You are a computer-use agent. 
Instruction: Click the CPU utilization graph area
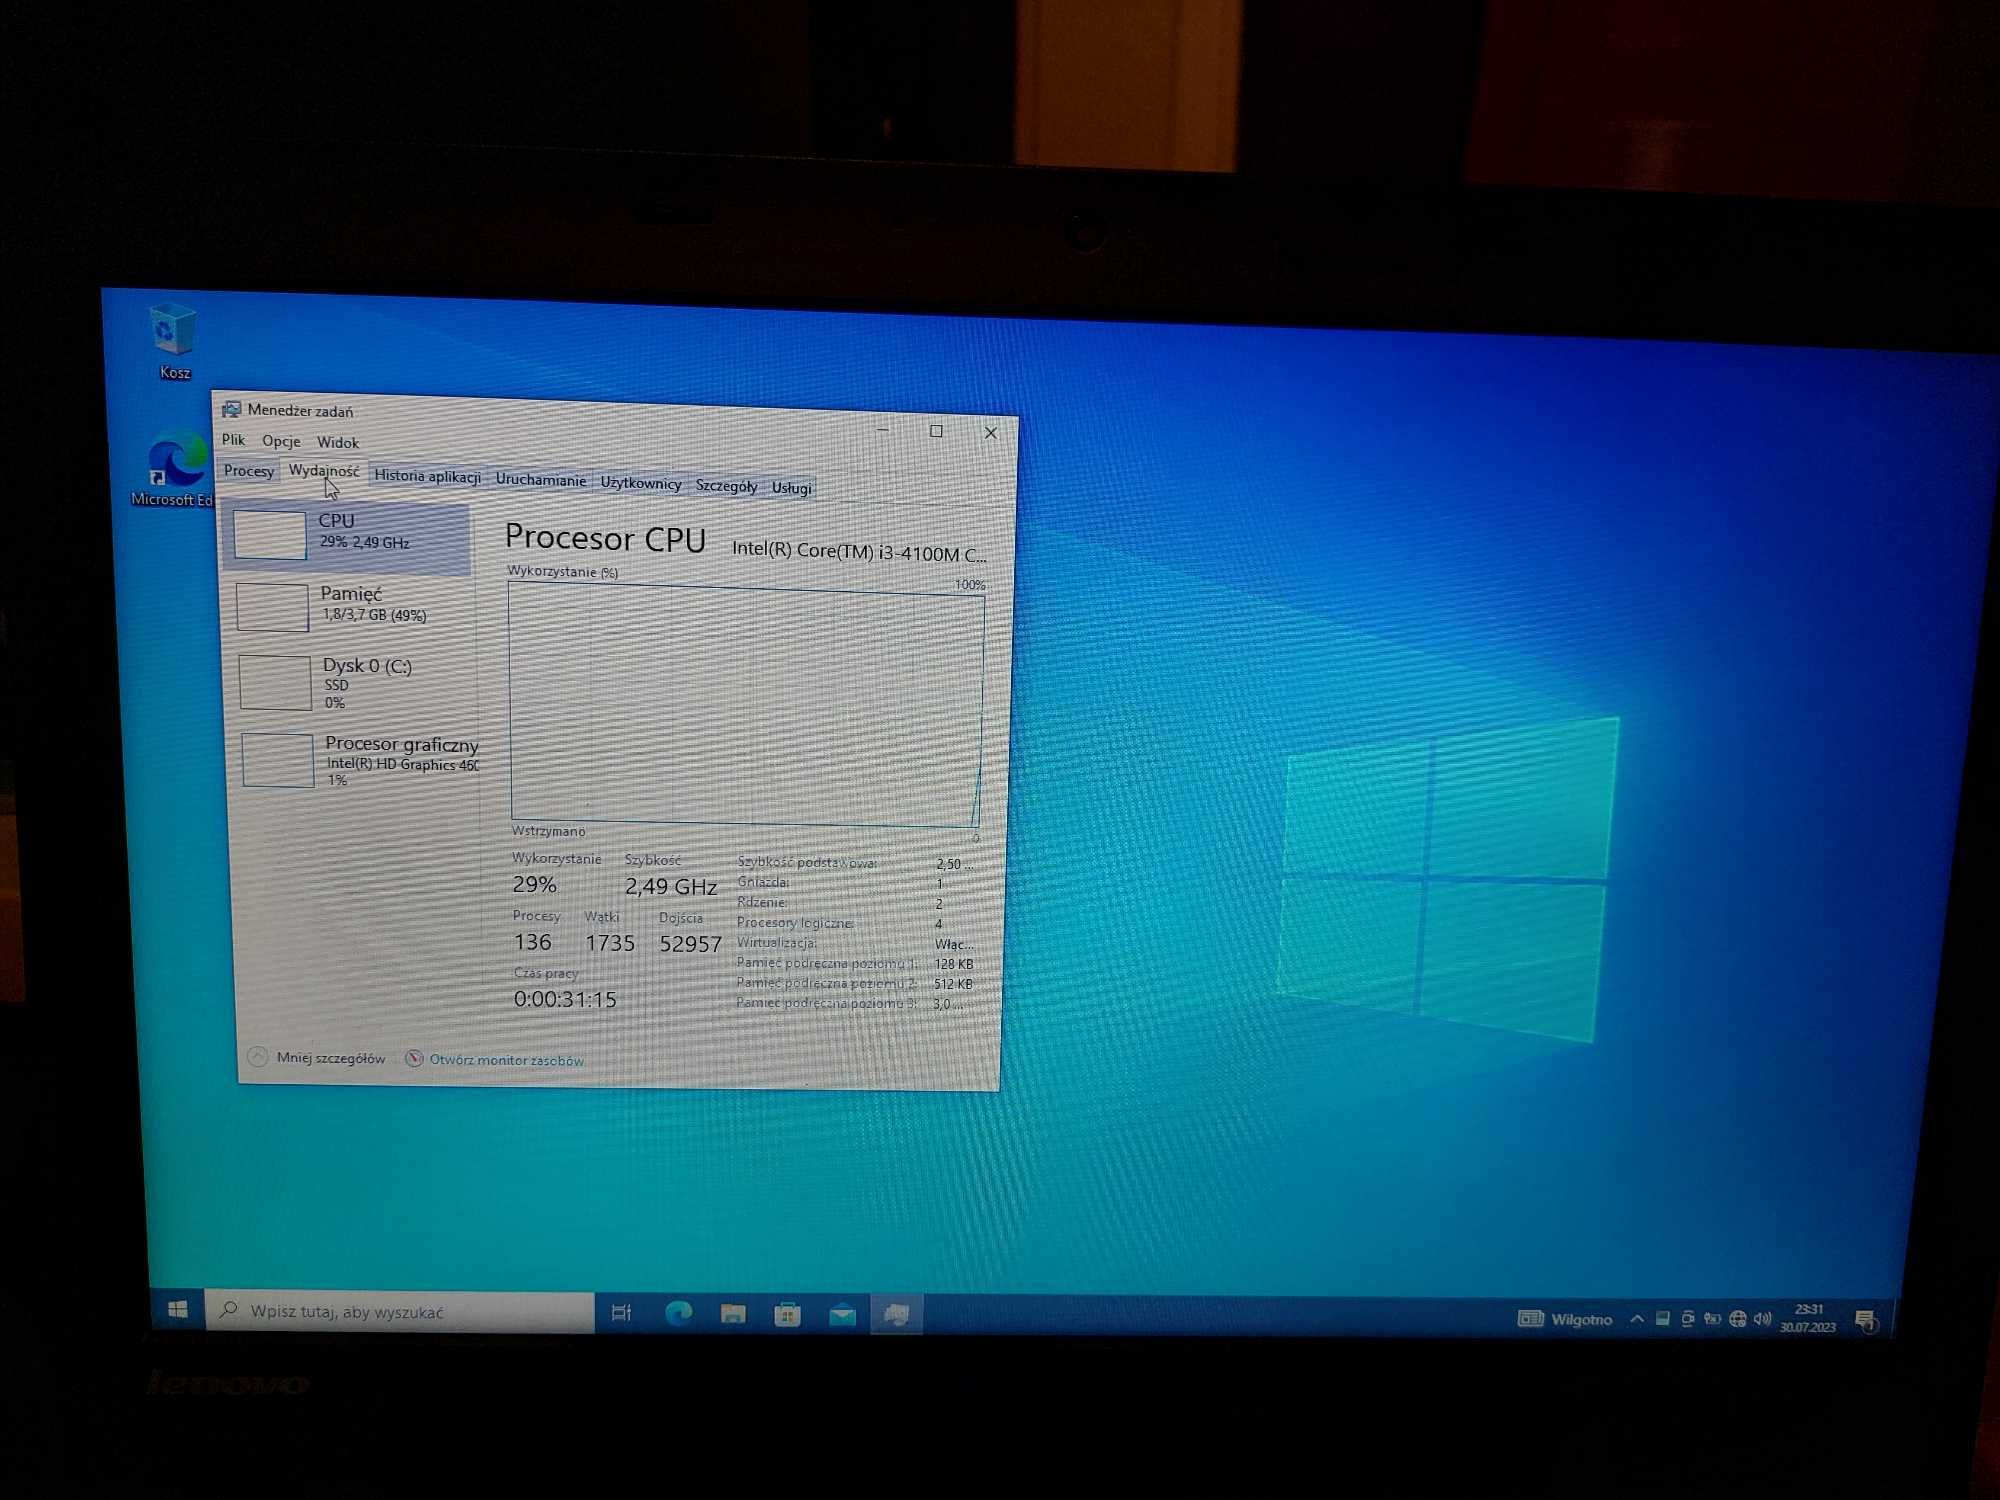(746, 705)
